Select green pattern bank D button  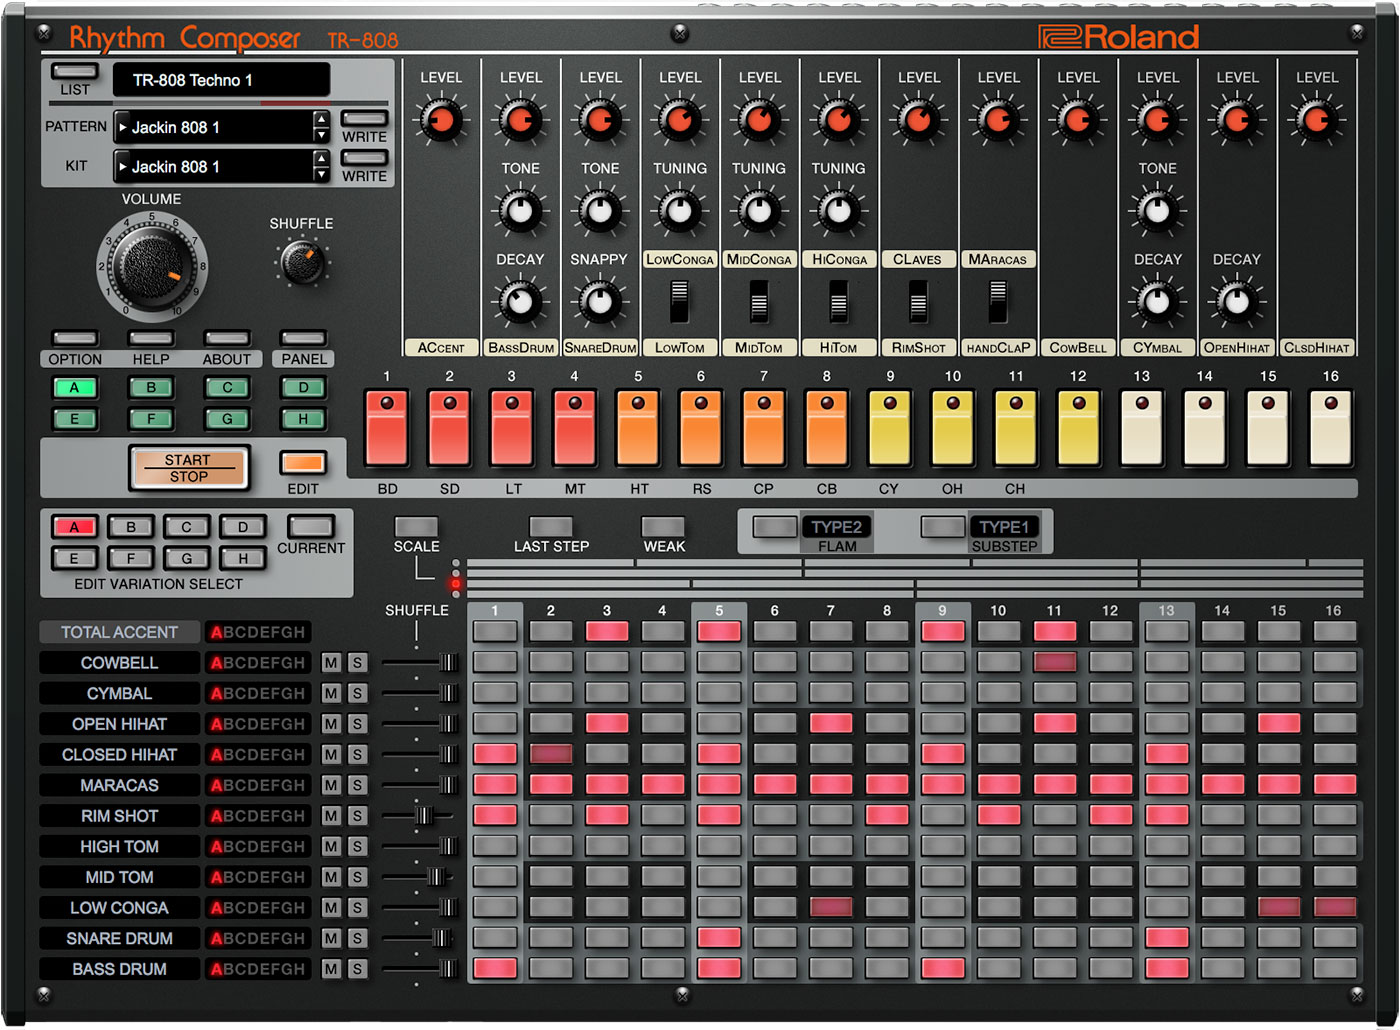(x=303, y=388)
